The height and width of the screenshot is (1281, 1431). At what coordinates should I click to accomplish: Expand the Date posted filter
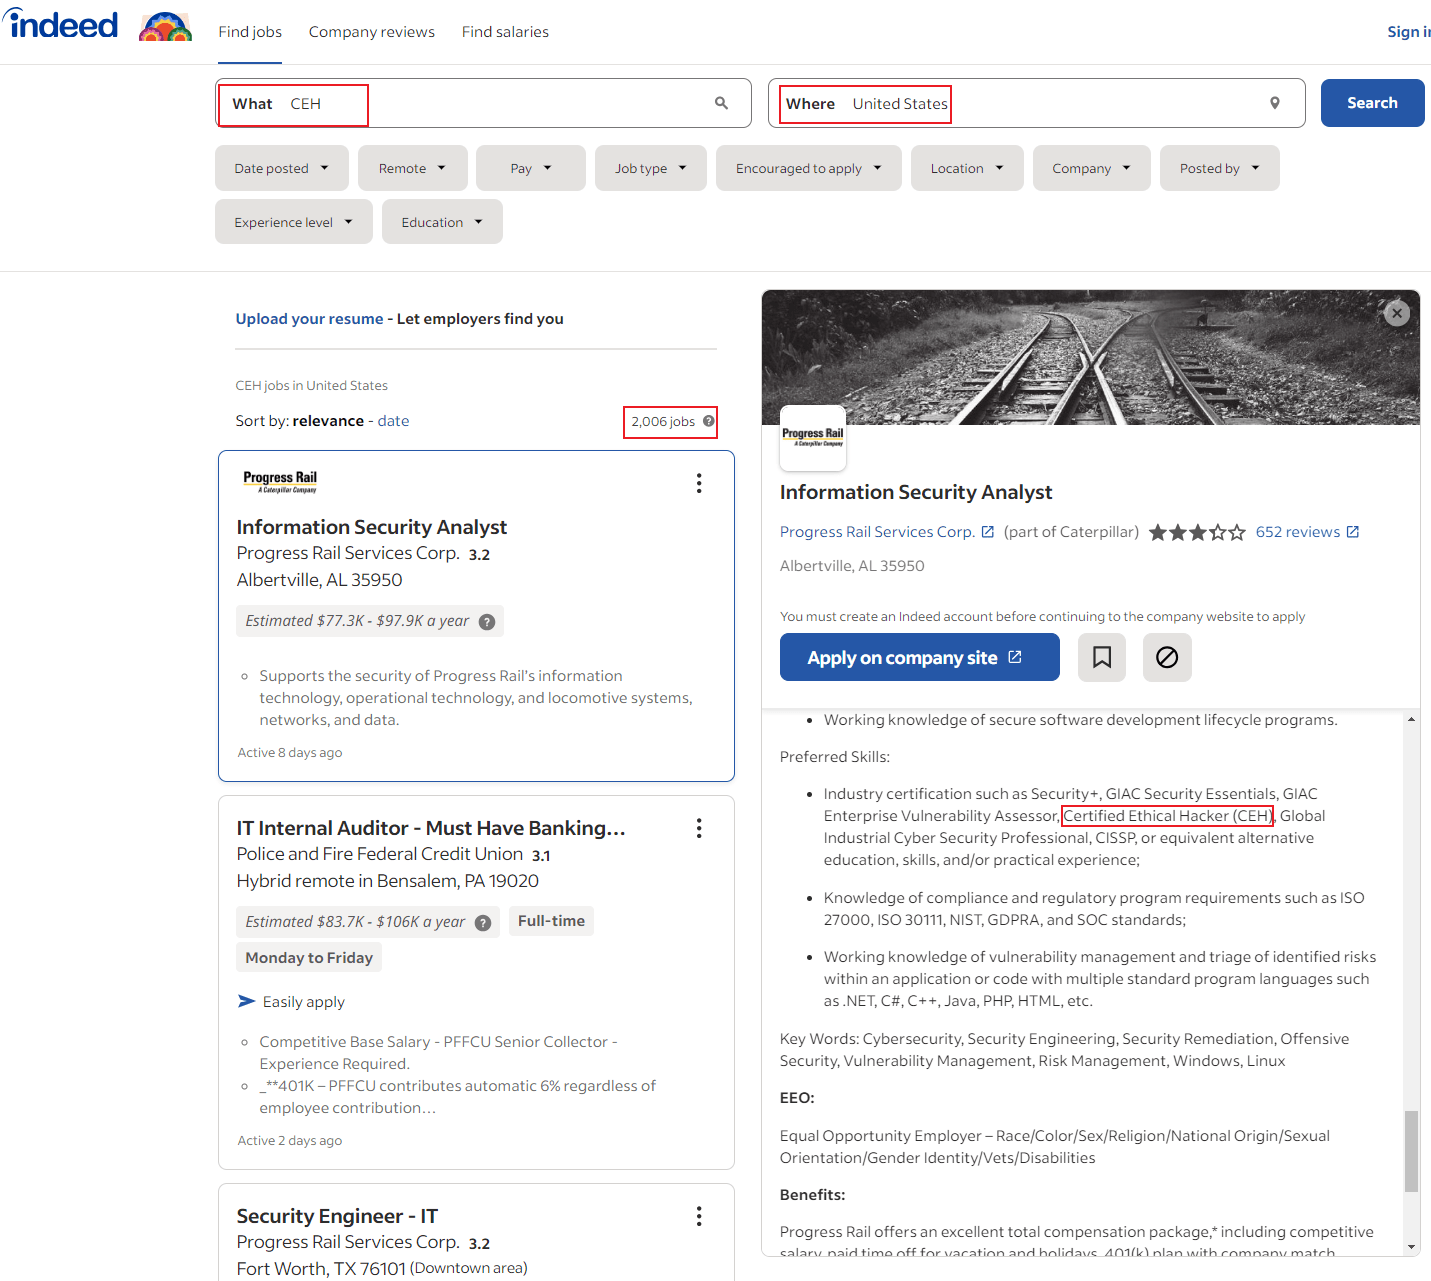282,168
